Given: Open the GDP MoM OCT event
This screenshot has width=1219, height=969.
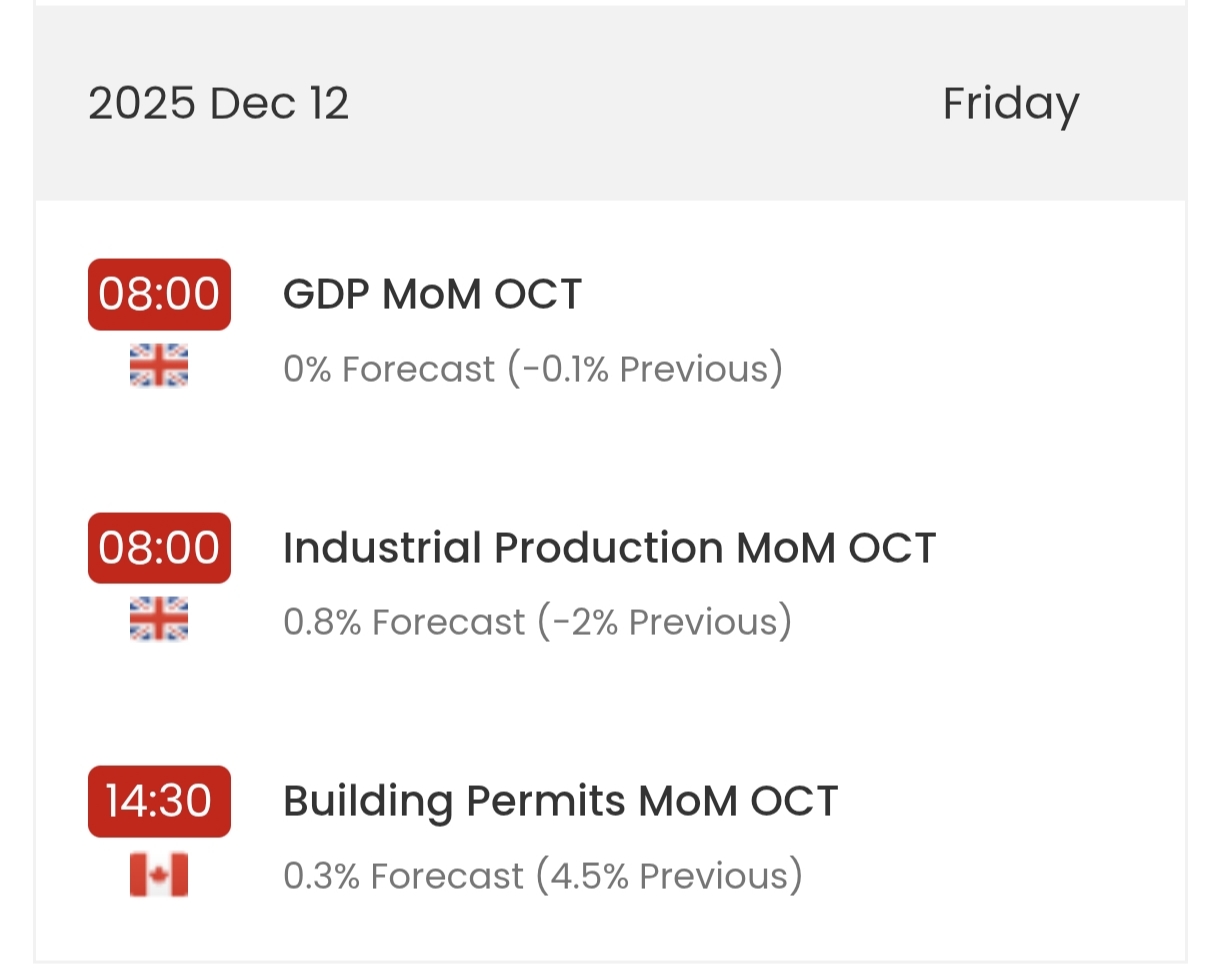Looking at the screenshot, I should [x=432, y=295].
